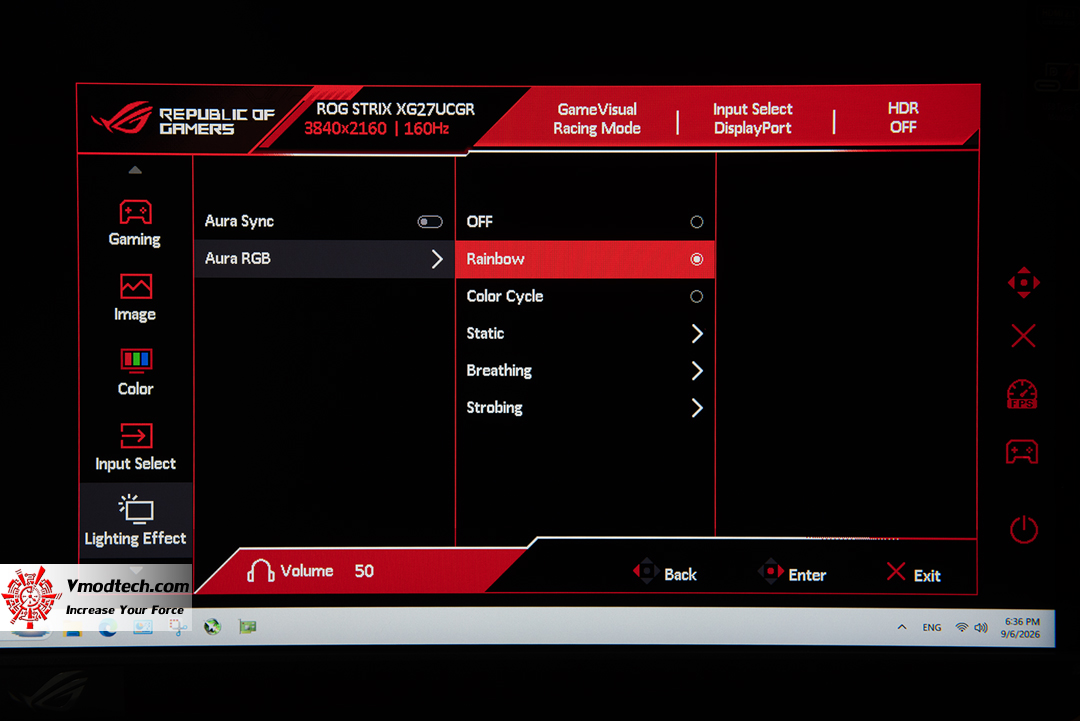
Task: Click the ROG STRIX XG27UCGR model name
Action: coord(395,109)
